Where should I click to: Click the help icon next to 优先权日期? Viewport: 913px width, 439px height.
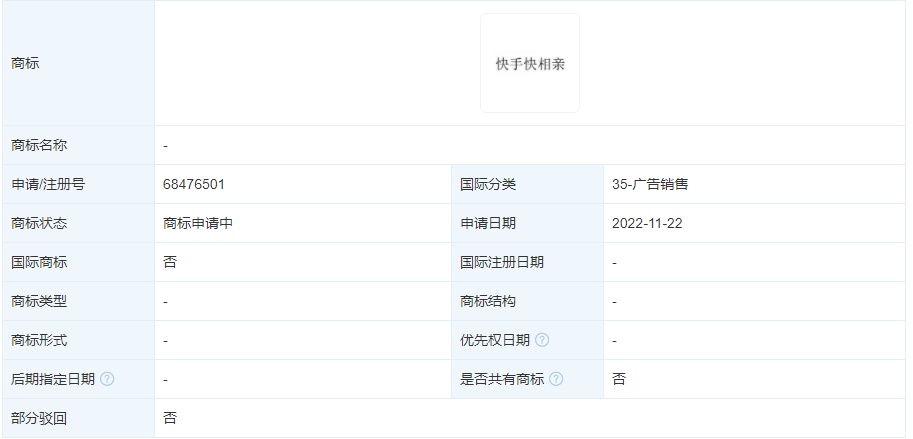(x=542, y=340)
